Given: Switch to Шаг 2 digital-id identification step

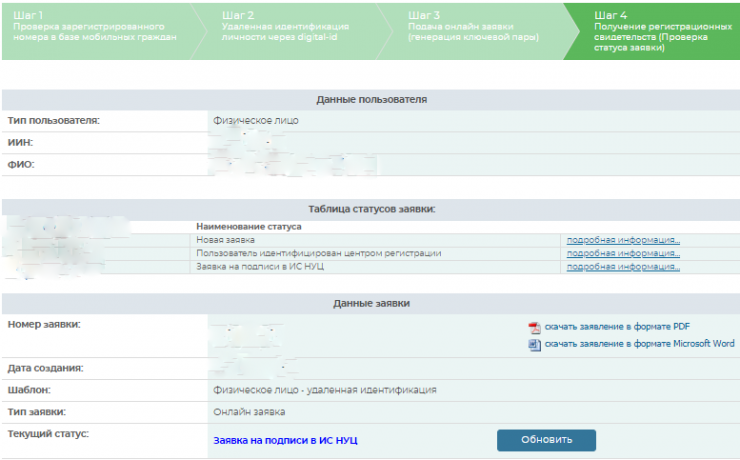Looking at the screenshot, I should pos(285,30).
